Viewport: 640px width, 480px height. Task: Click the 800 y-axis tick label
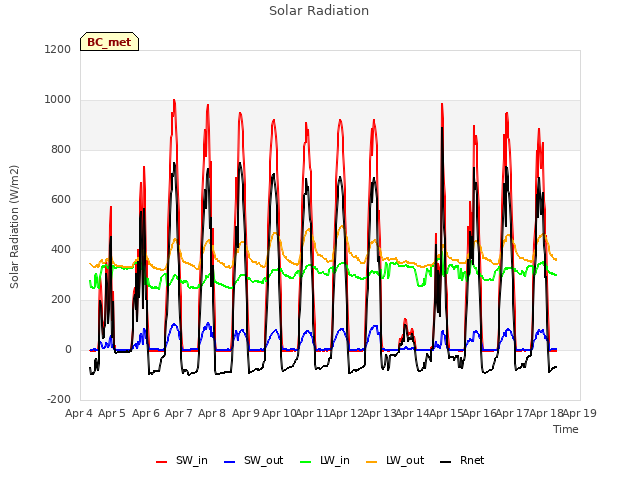click(61, 149)
